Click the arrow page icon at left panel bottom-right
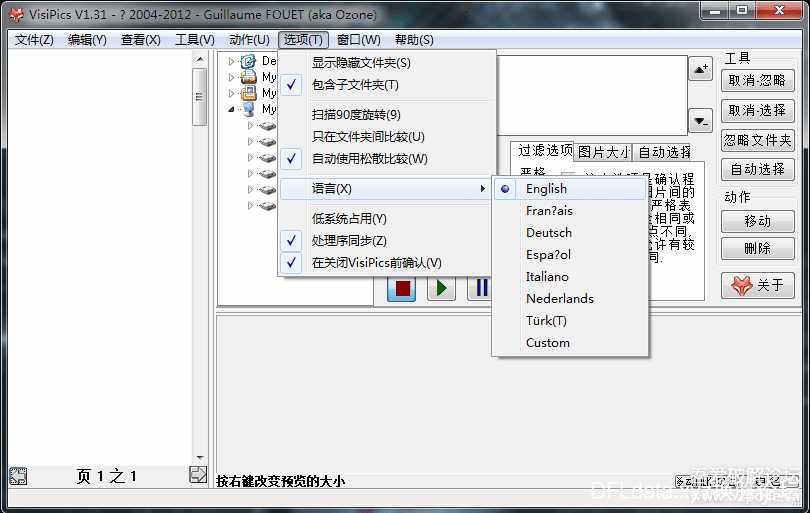 pyautogui.click(x=198, y=474)
